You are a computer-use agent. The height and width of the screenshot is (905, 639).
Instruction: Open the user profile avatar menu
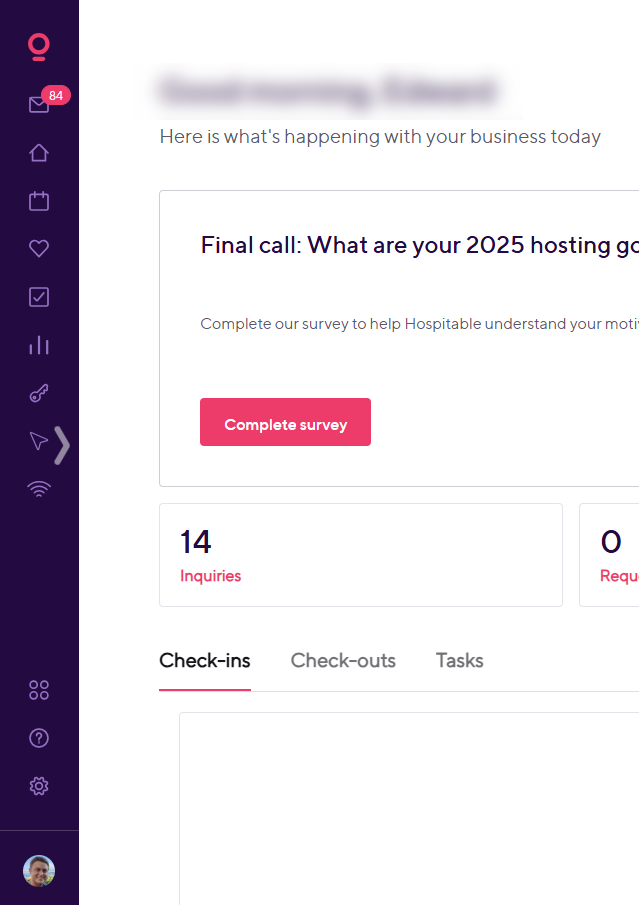click(39, 871)
